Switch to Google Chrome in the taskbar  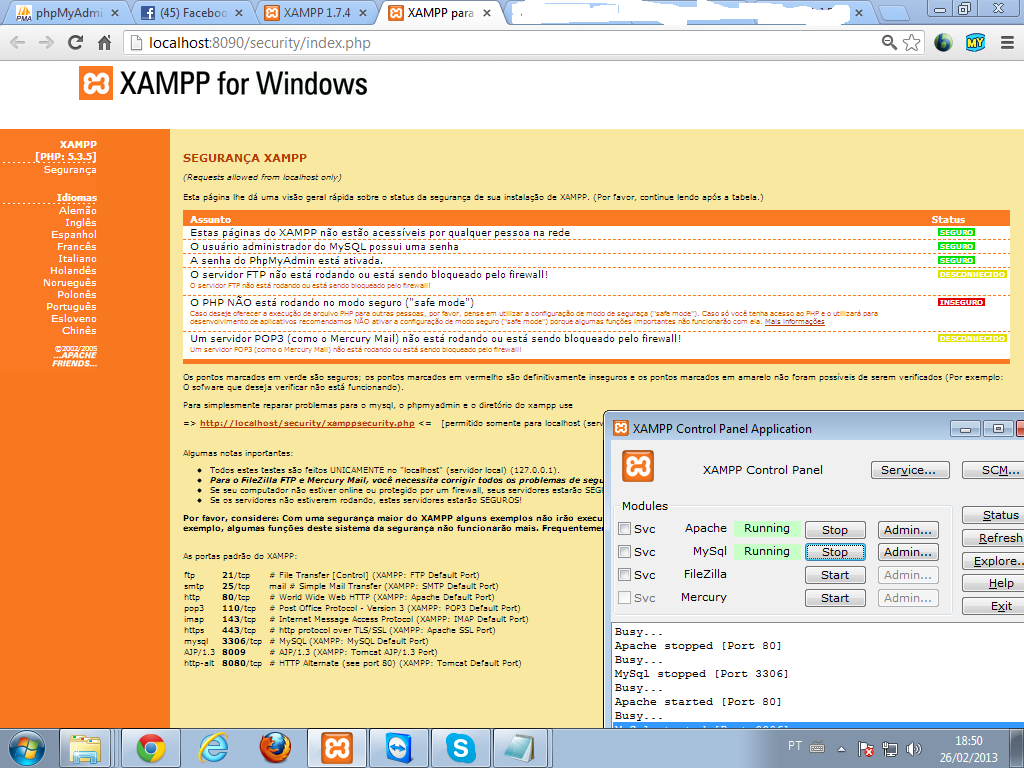(x=151, y=748)
